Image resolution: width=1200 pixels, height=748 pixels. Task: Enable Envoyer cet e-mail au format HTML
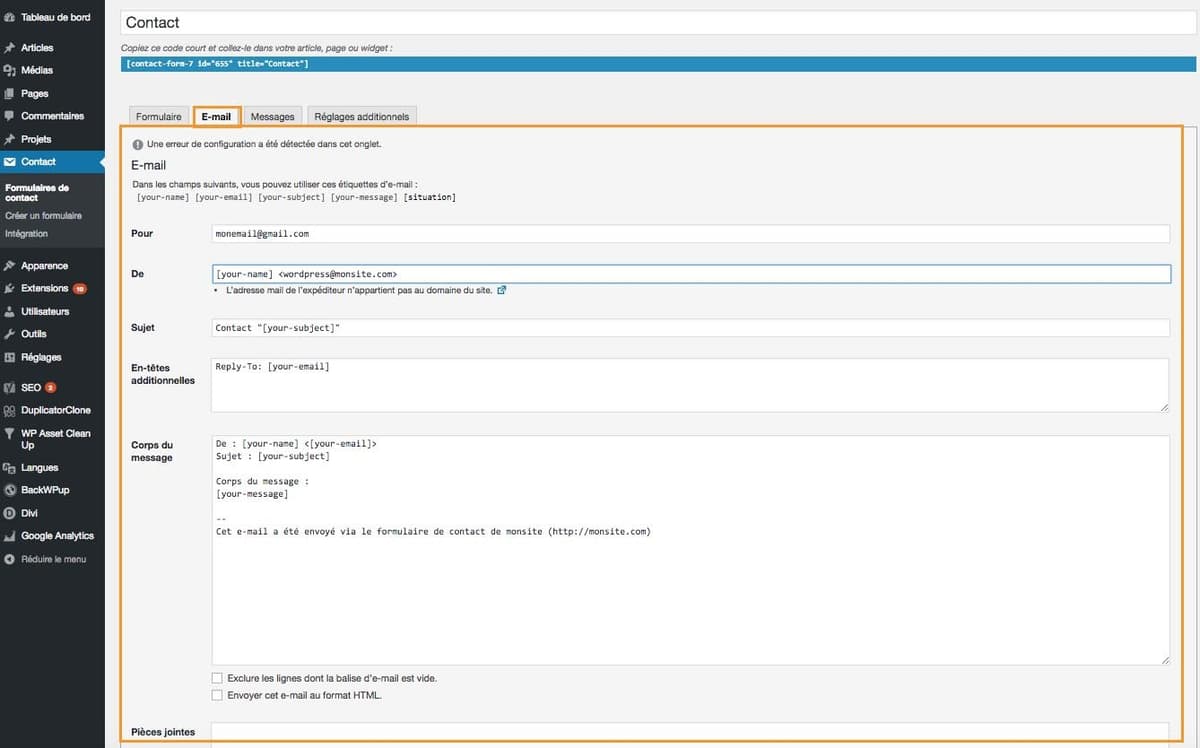[217, 695]
